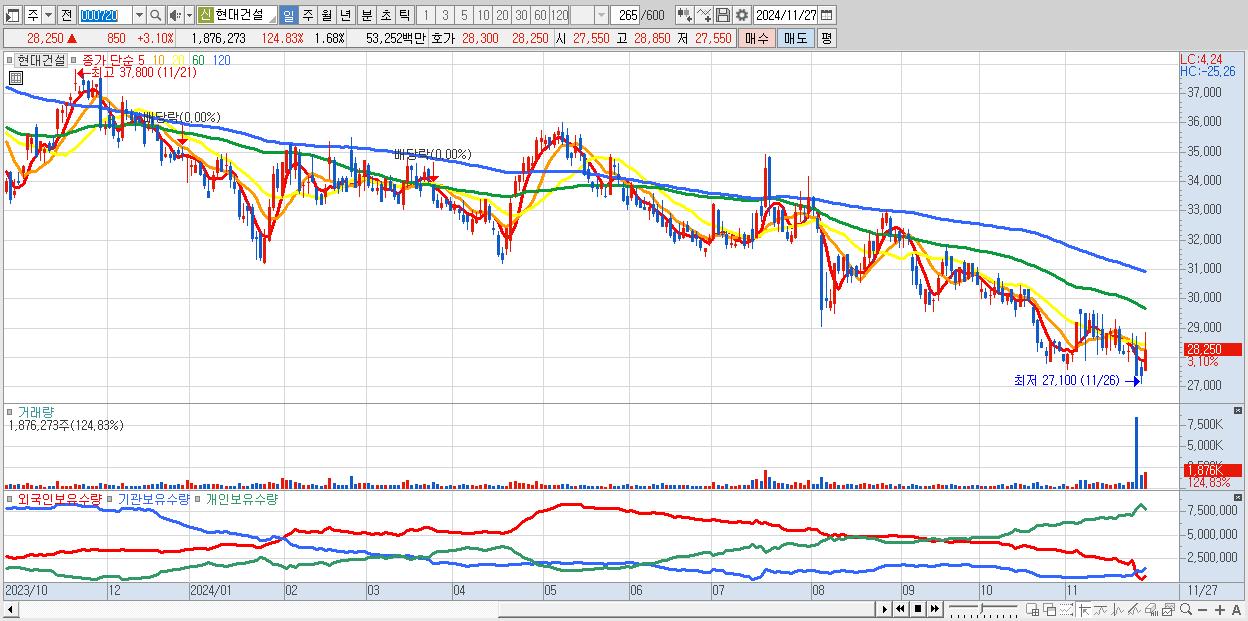Select the 5 interval button

pyautogui.click(x=464, y=15)
